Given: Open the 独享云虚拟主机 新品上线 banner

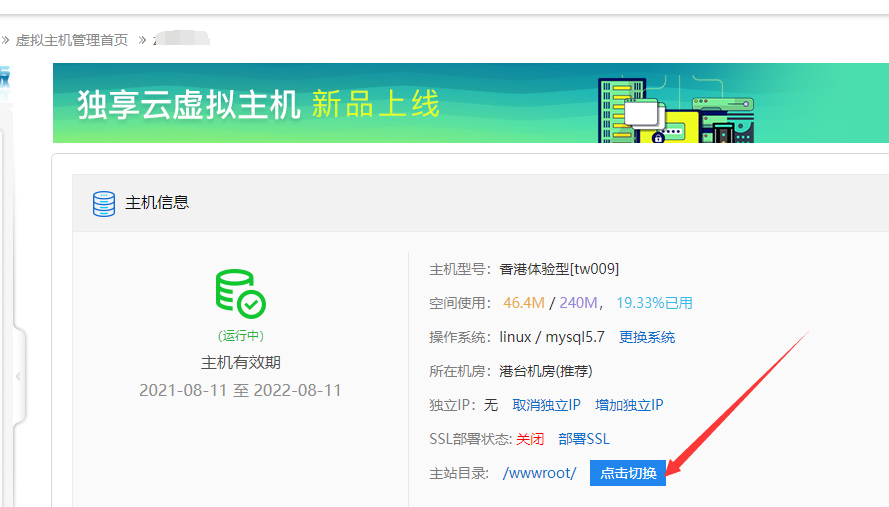Looking at the screenshot, I should click(471, 103).
